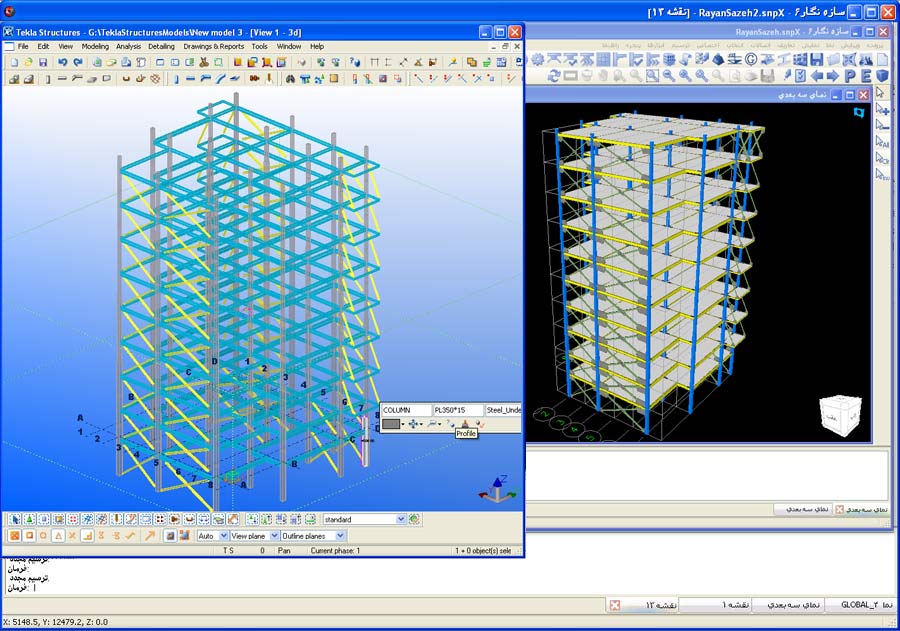Open the 'Outline planes' dropdown
Viewport: 900px width, 631px height.
pos(340,536)
